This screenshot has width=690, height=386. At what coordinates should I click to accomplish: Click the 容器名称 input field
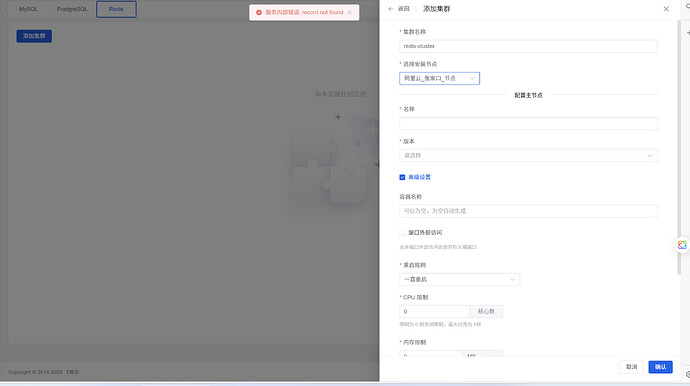click(x=528, y=211)
